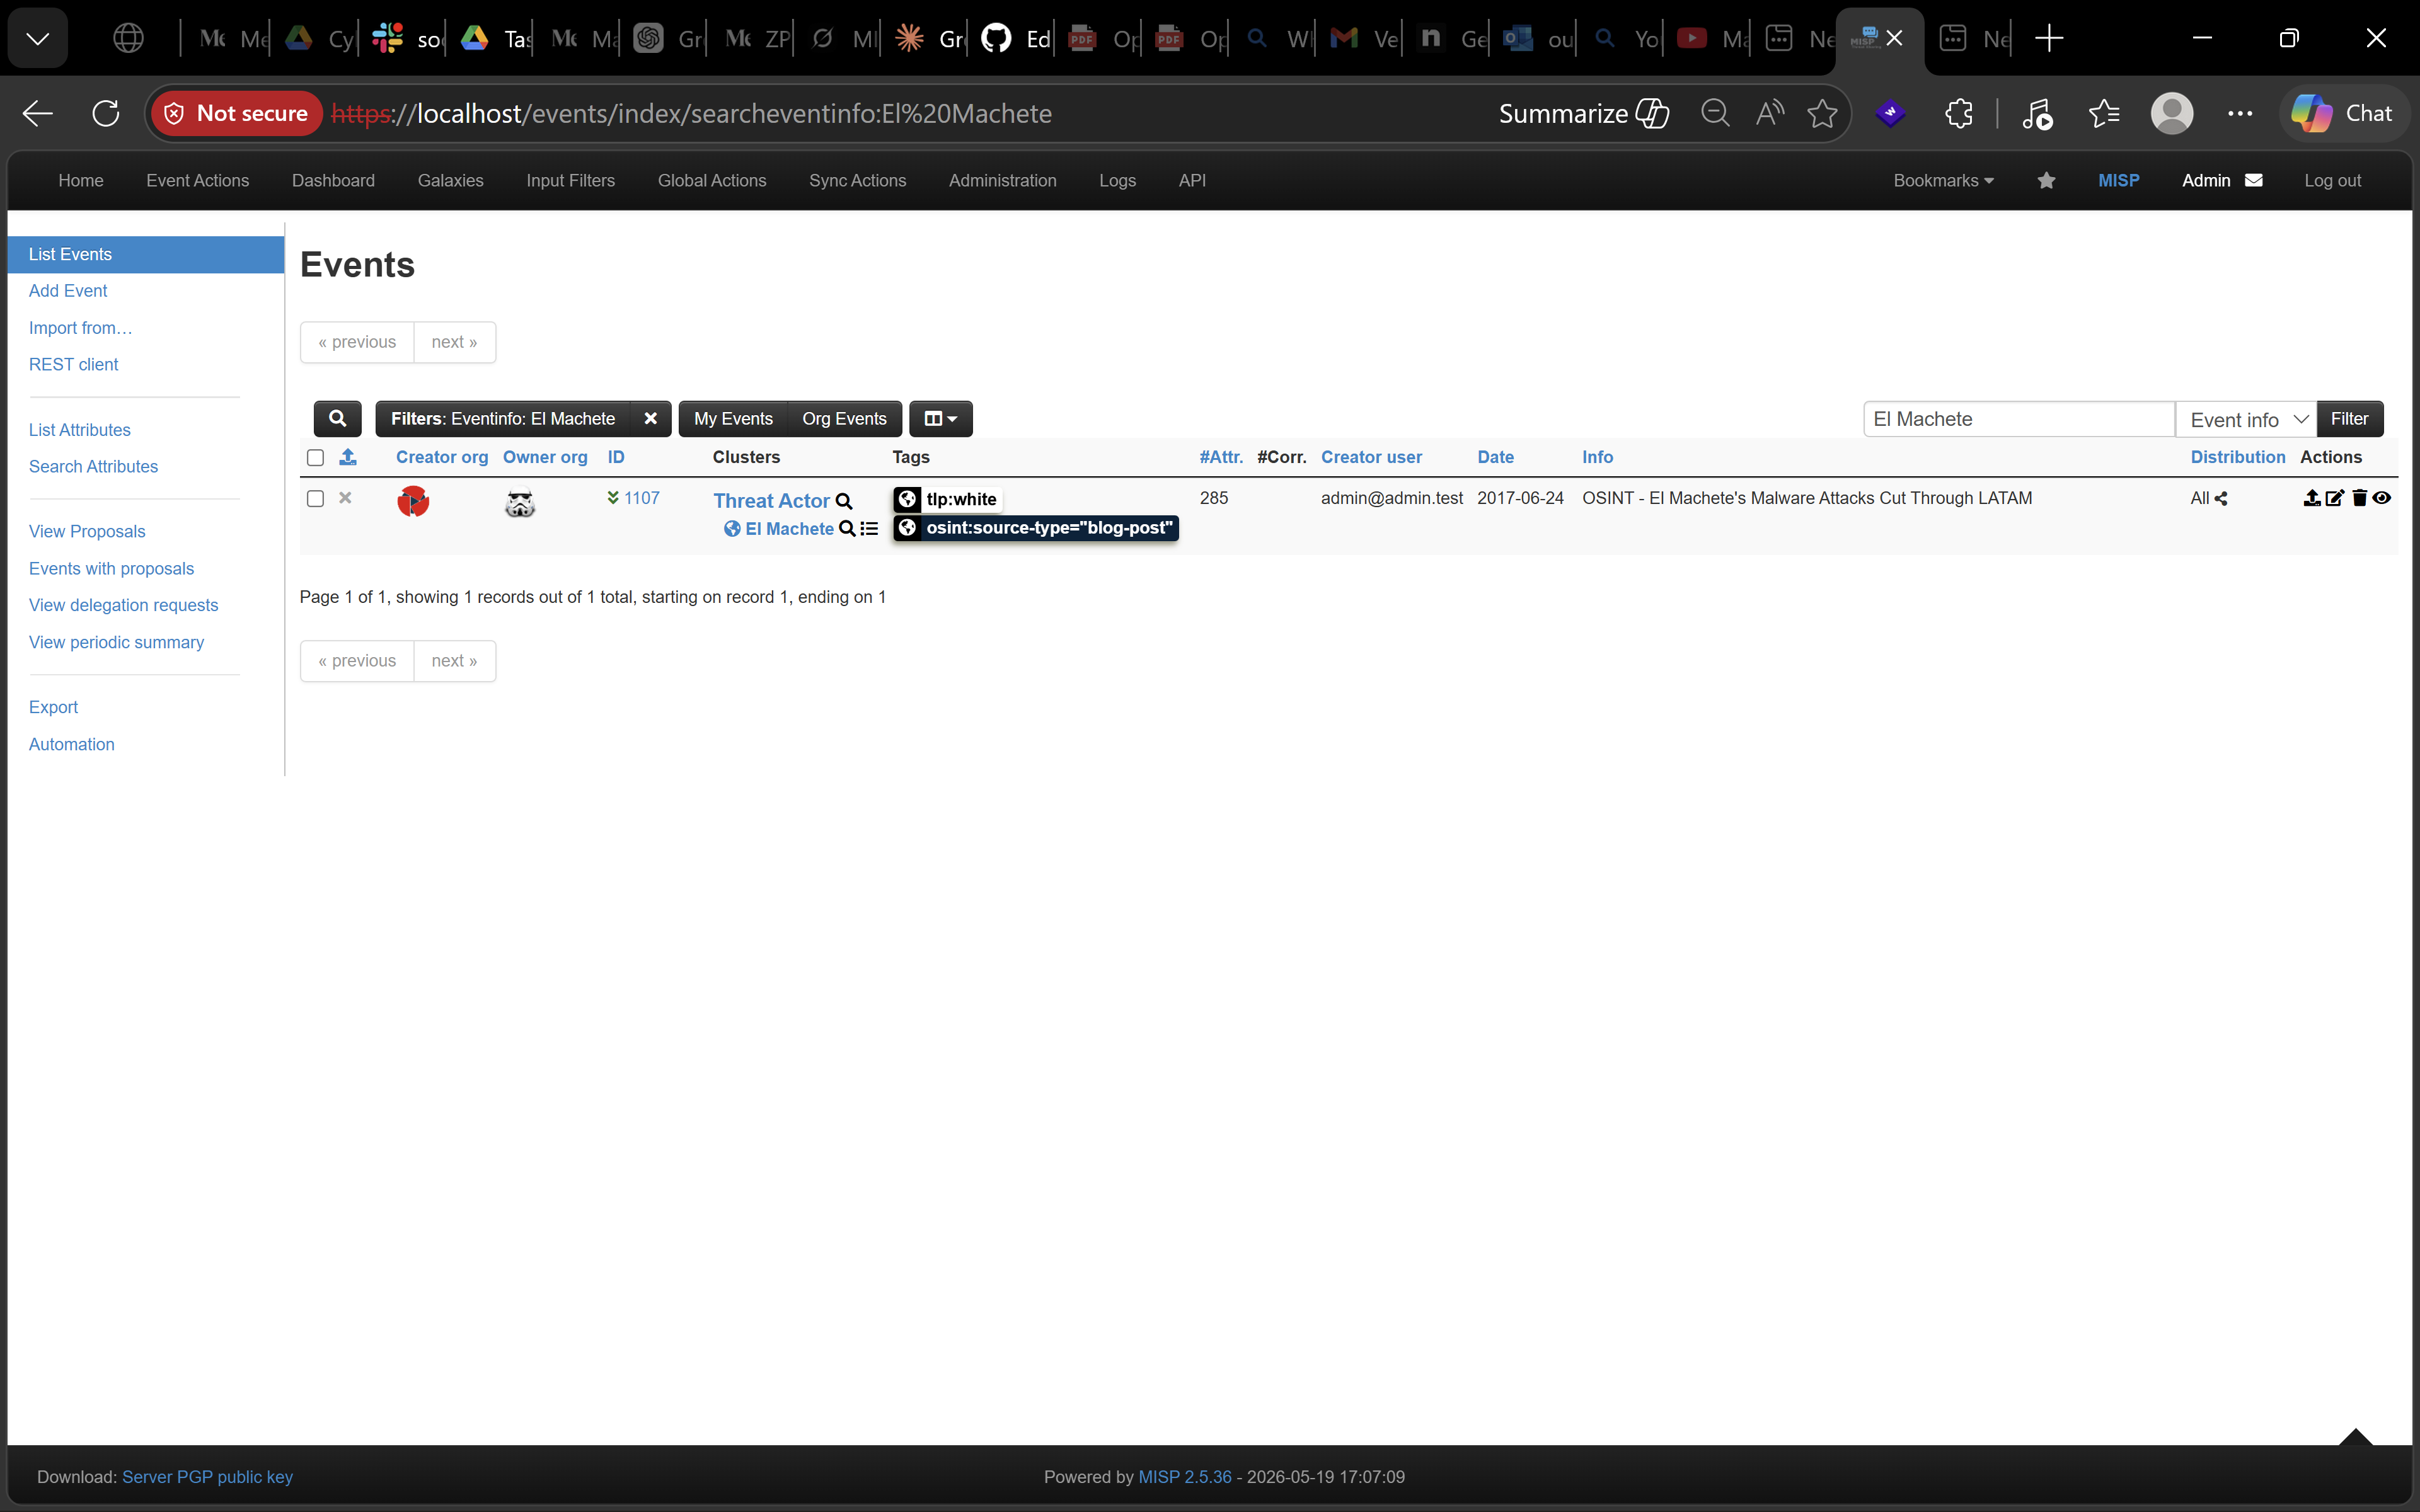Click the top next » pagination button
Screen dimensions: 2420x1512
click(454, 342)
